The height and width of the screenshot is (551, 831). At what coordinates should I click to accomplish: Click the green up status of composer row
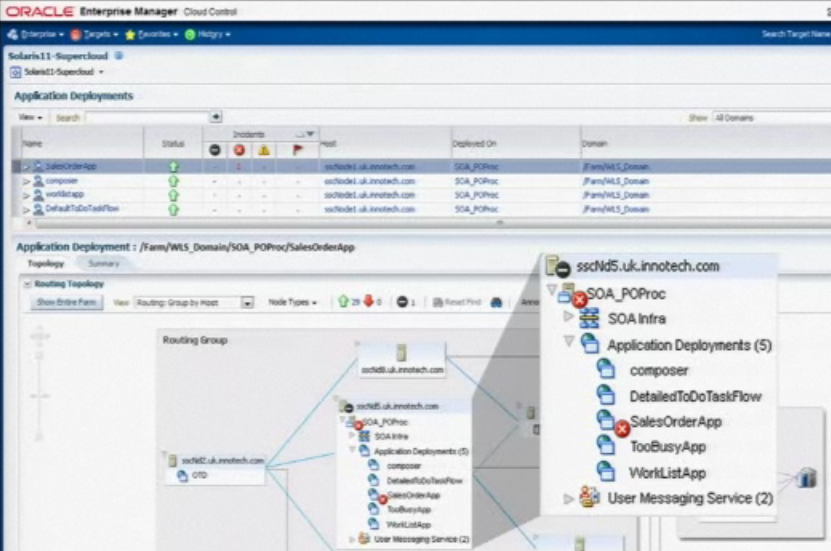(173, 181)
